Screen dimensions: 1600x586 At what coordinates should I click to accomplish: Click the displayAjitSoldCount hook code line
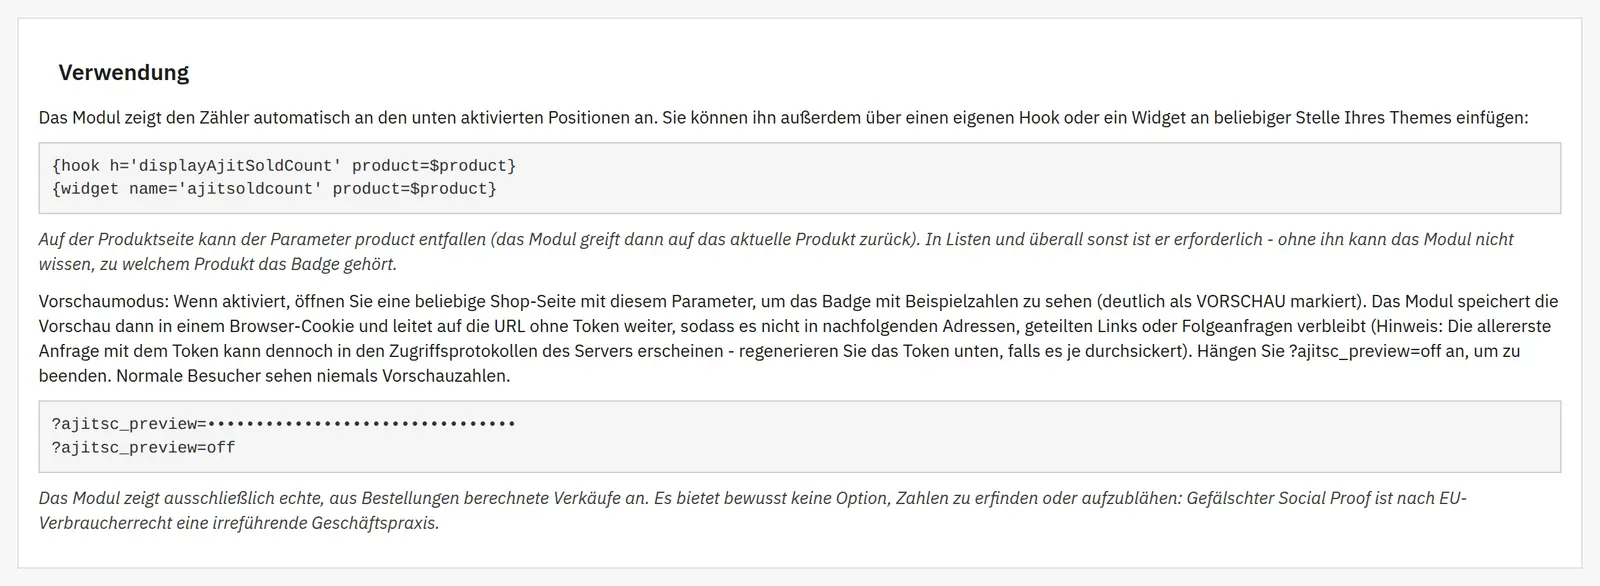pos(284,166)
